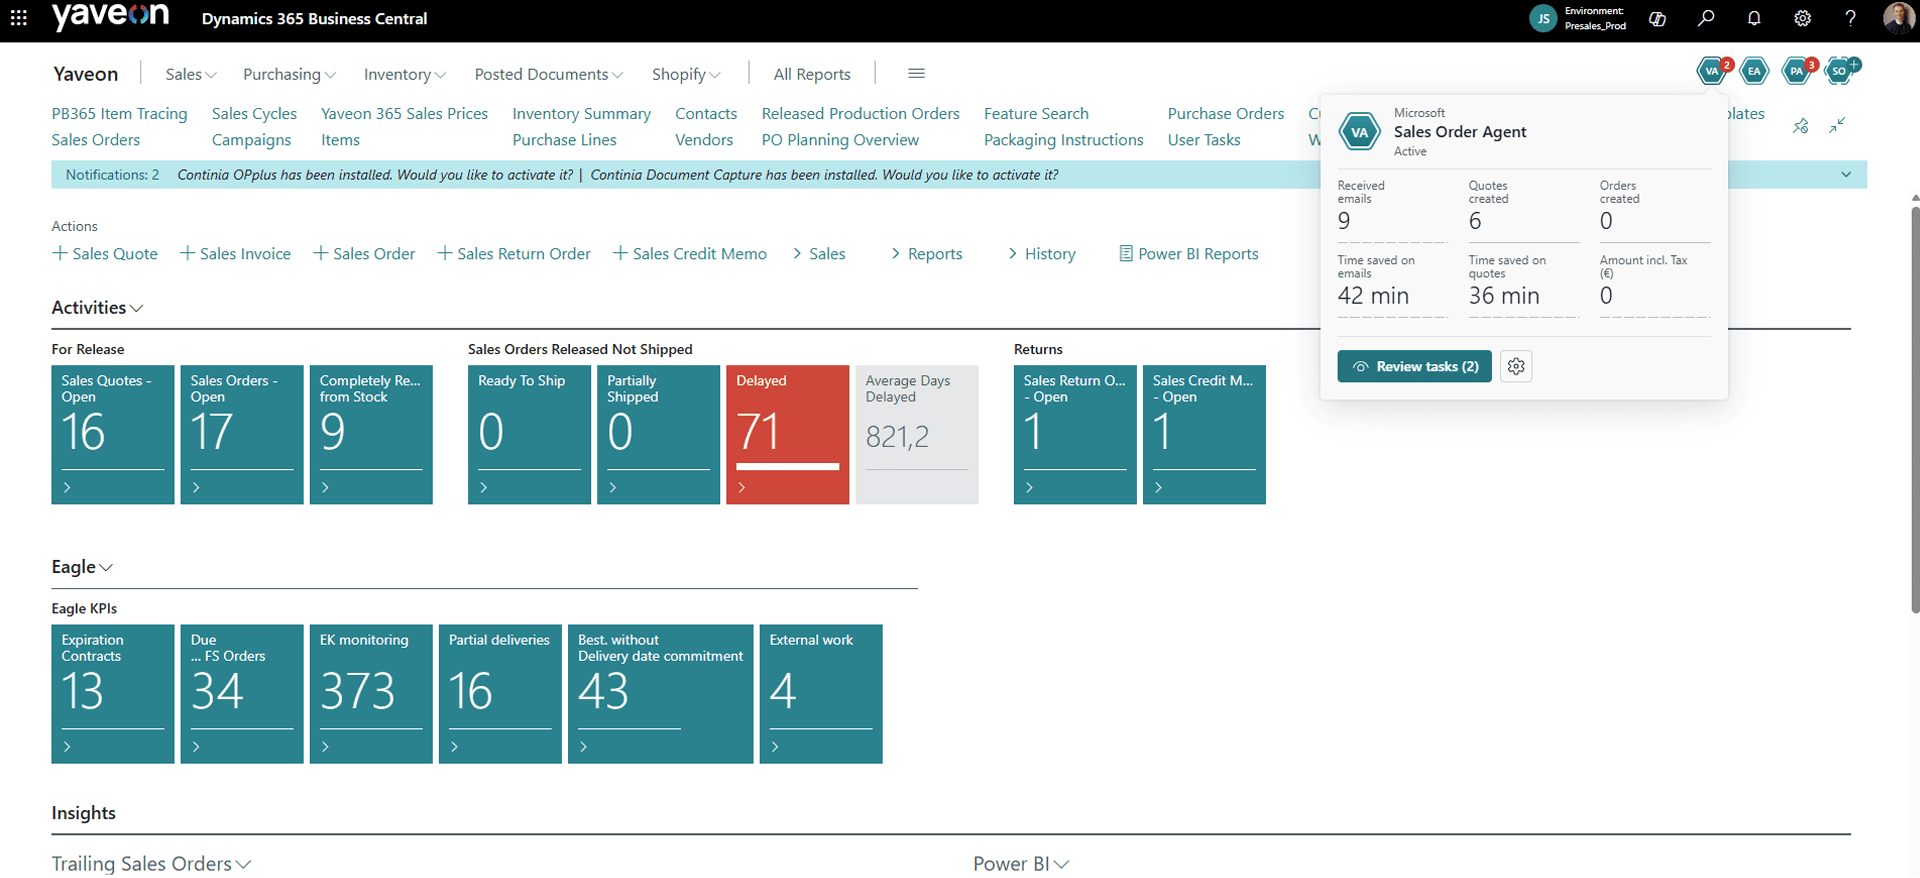Open the notifications bell

tap(1754, 18)
